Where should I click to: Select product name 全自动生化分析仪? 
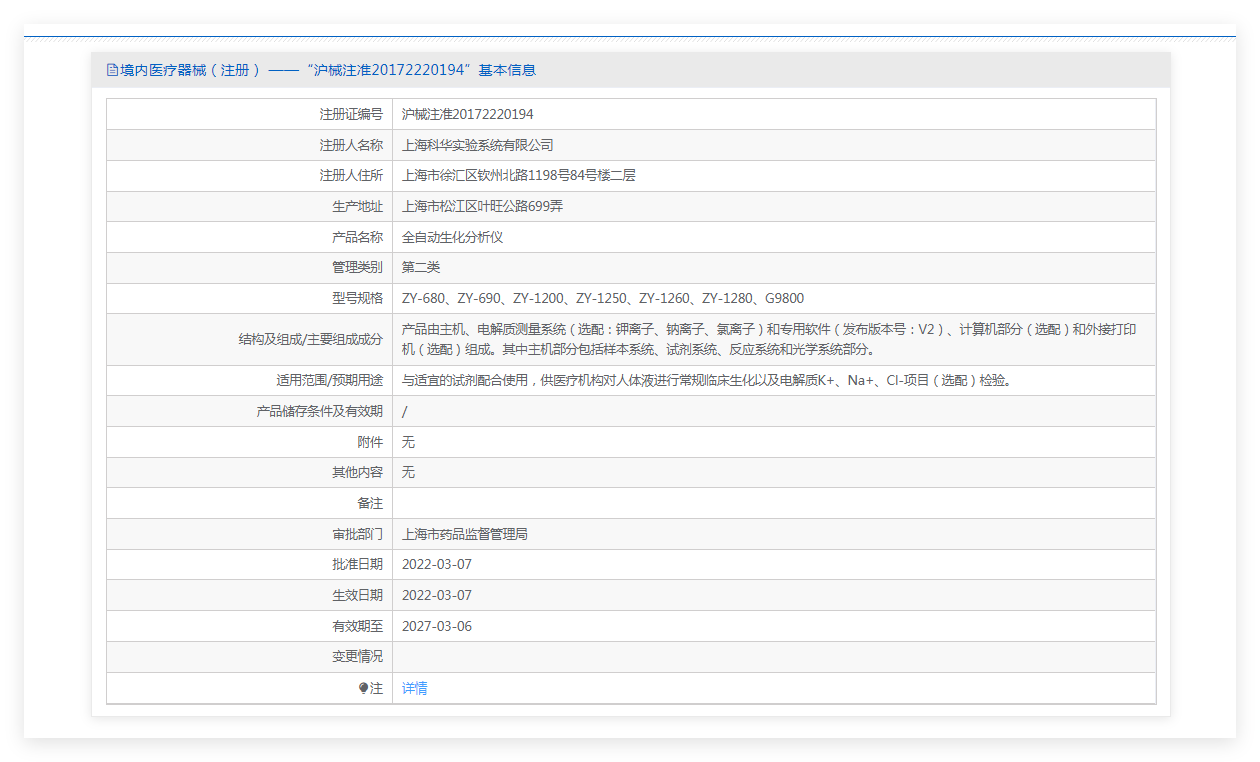(x=452, y=237)
